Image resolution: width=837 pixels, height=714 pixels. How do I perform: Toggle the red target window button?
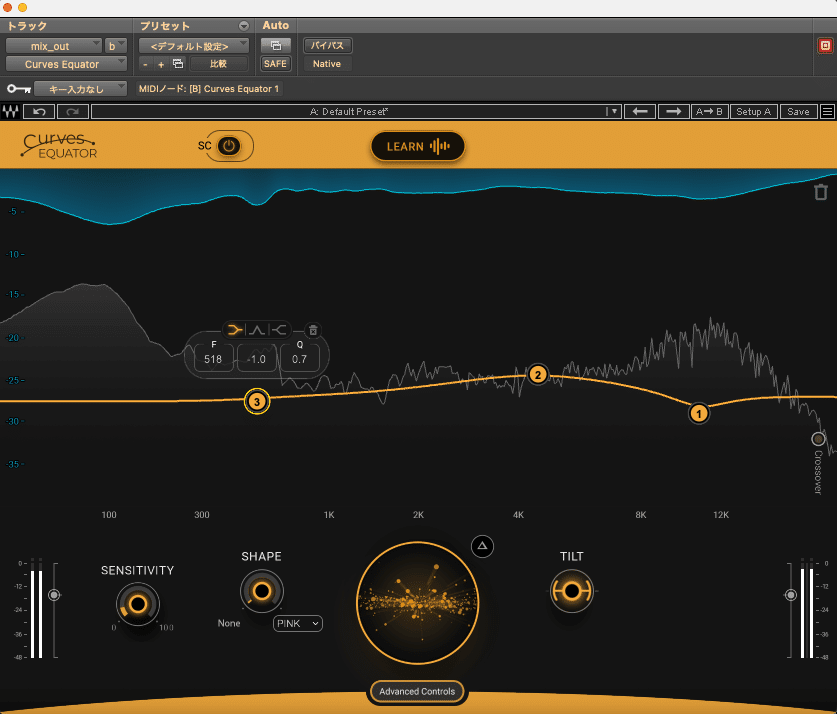click(x=825, y=45)
